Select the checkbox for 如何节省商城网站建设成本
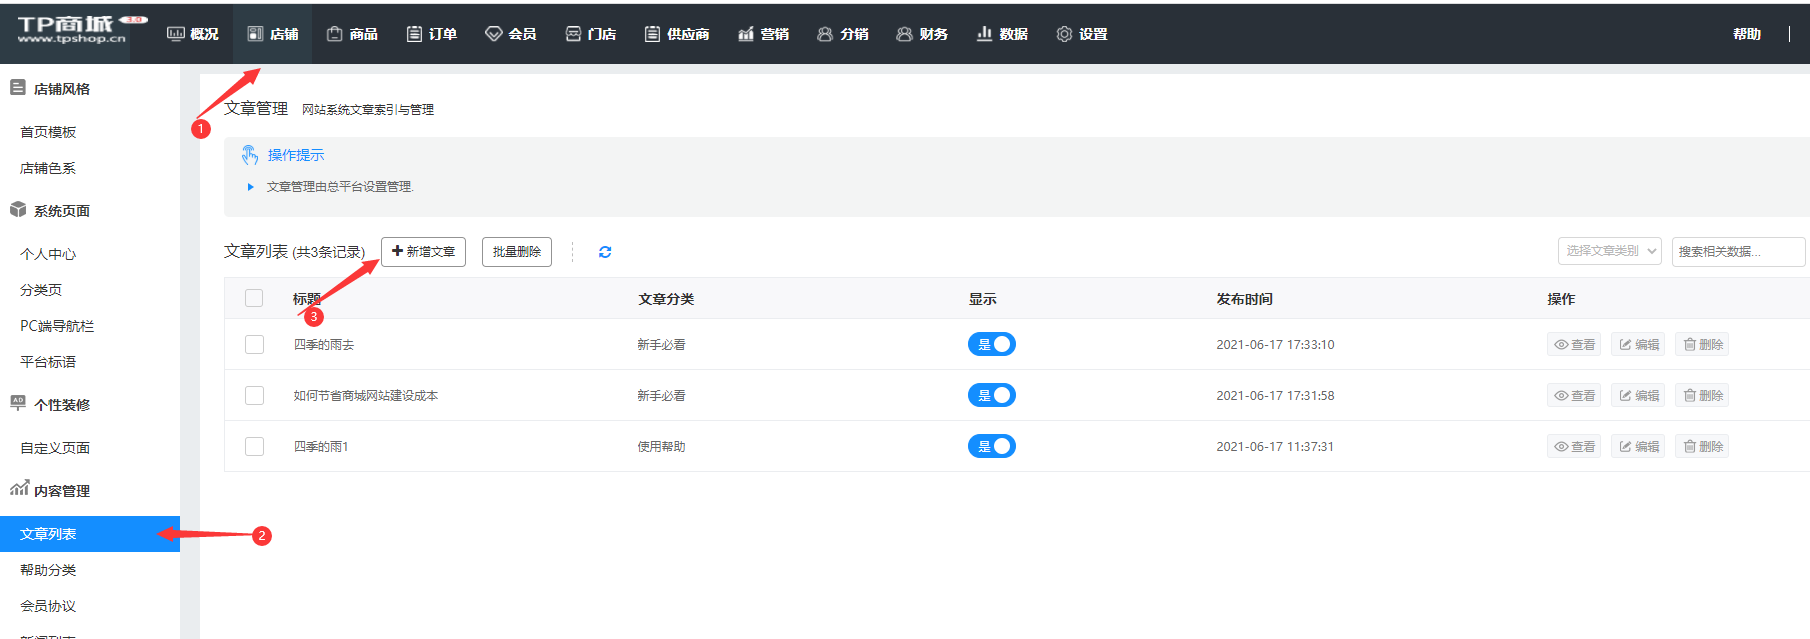 [255, 396]
